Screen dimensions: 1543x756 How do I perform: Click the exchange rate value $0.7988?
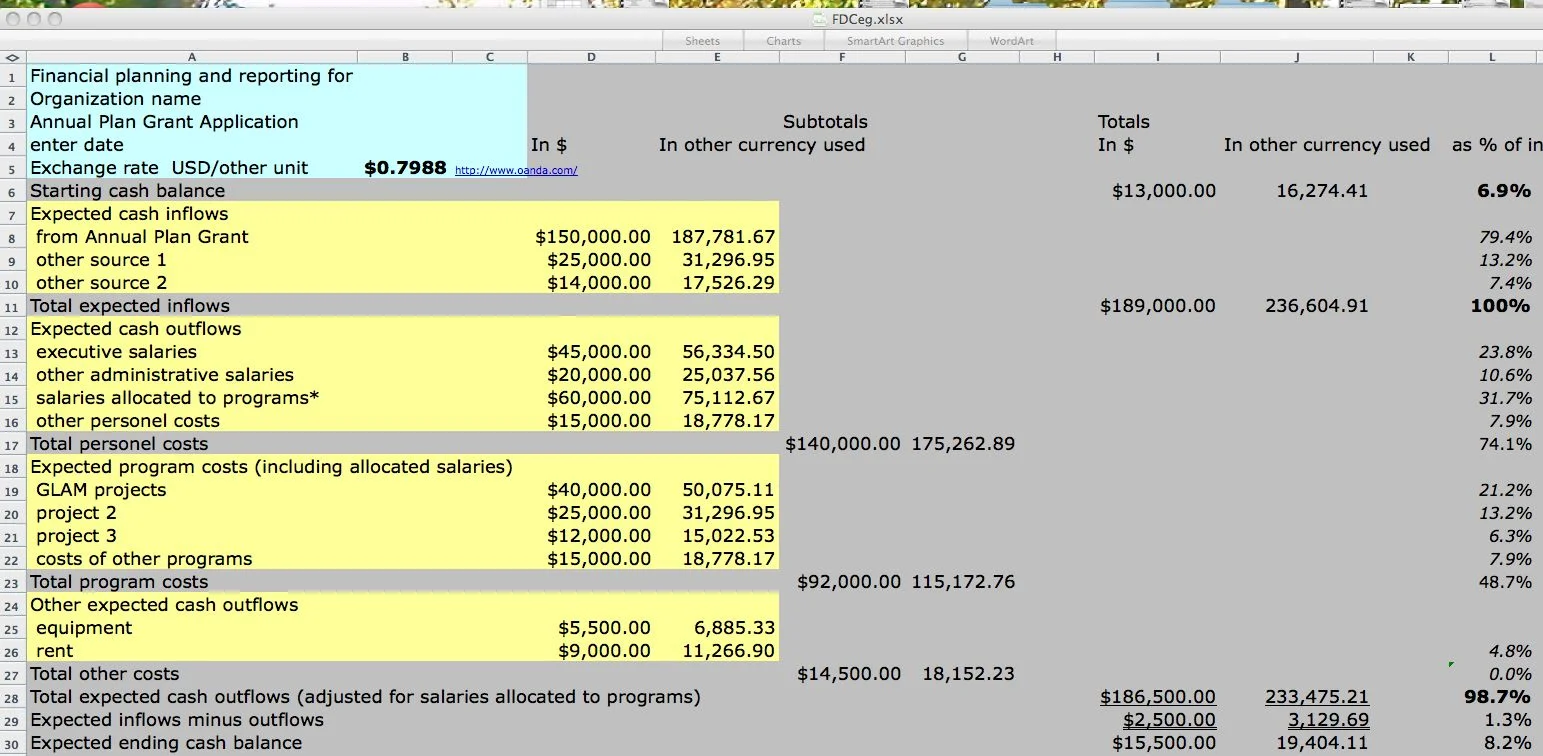click(405, 168)
